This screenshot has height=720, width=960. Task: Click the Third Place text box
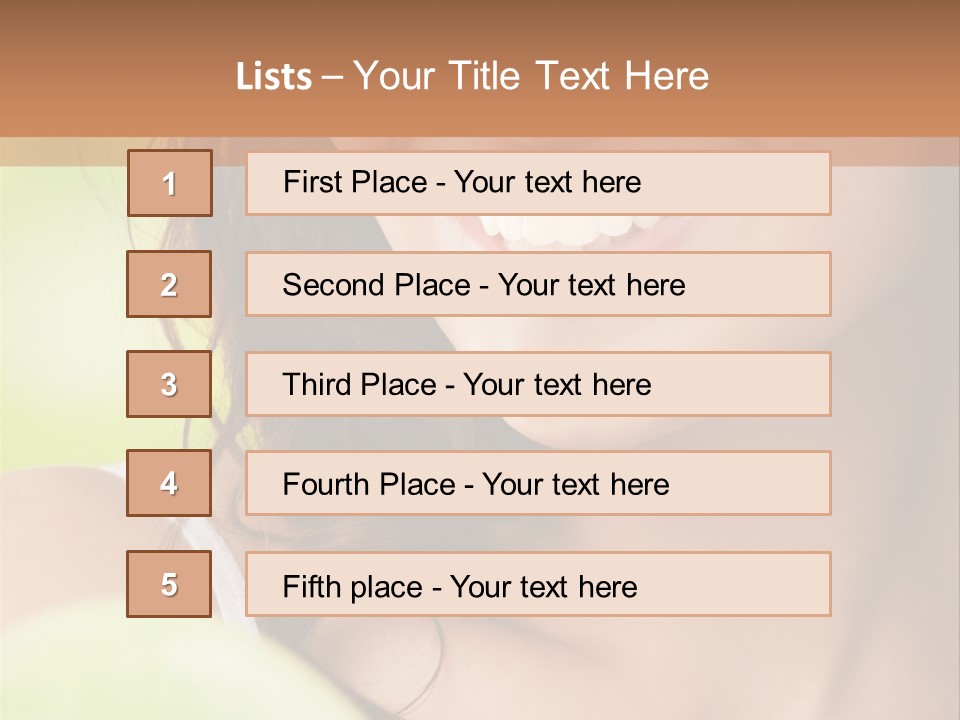(x=538, y=384)
